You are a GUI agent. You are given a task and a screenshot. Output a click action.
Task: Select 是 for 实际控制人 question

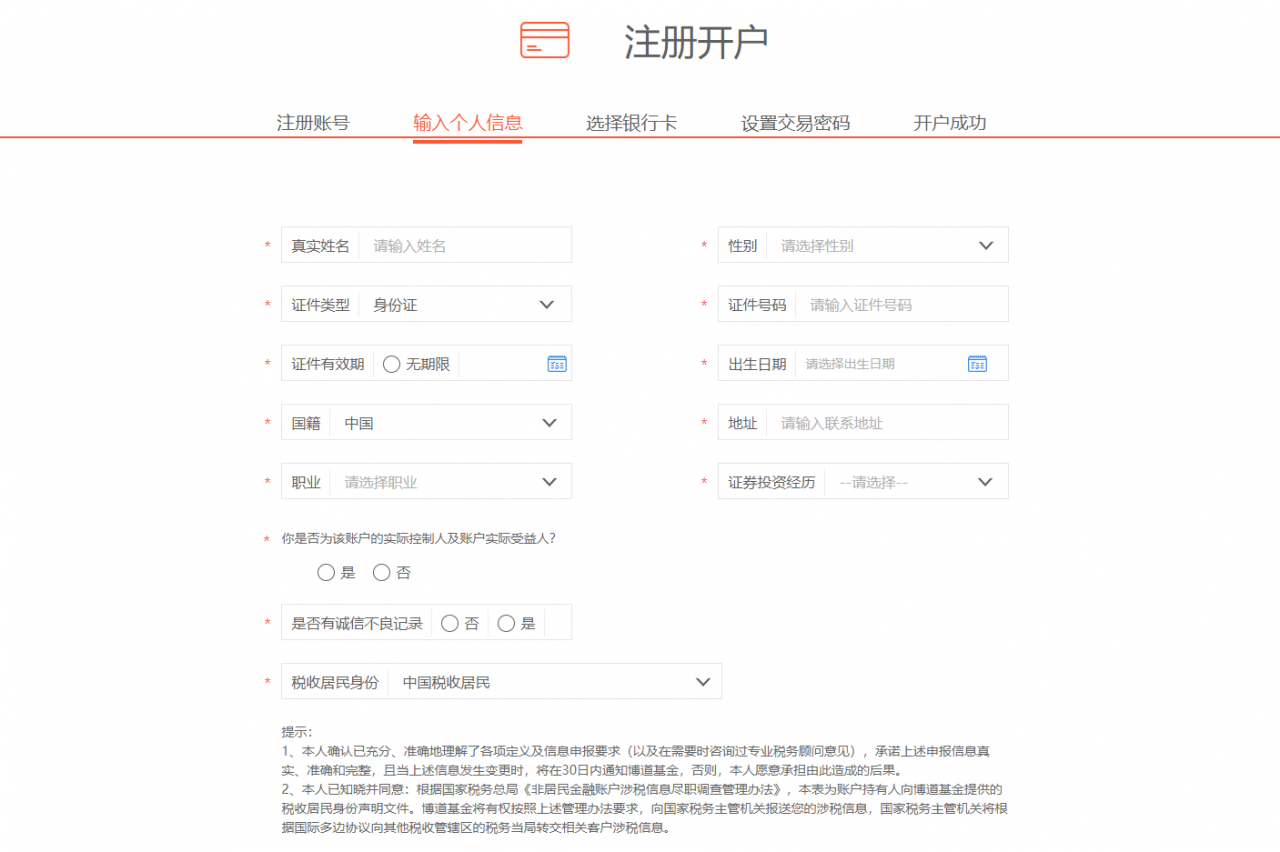click(326, 573)
